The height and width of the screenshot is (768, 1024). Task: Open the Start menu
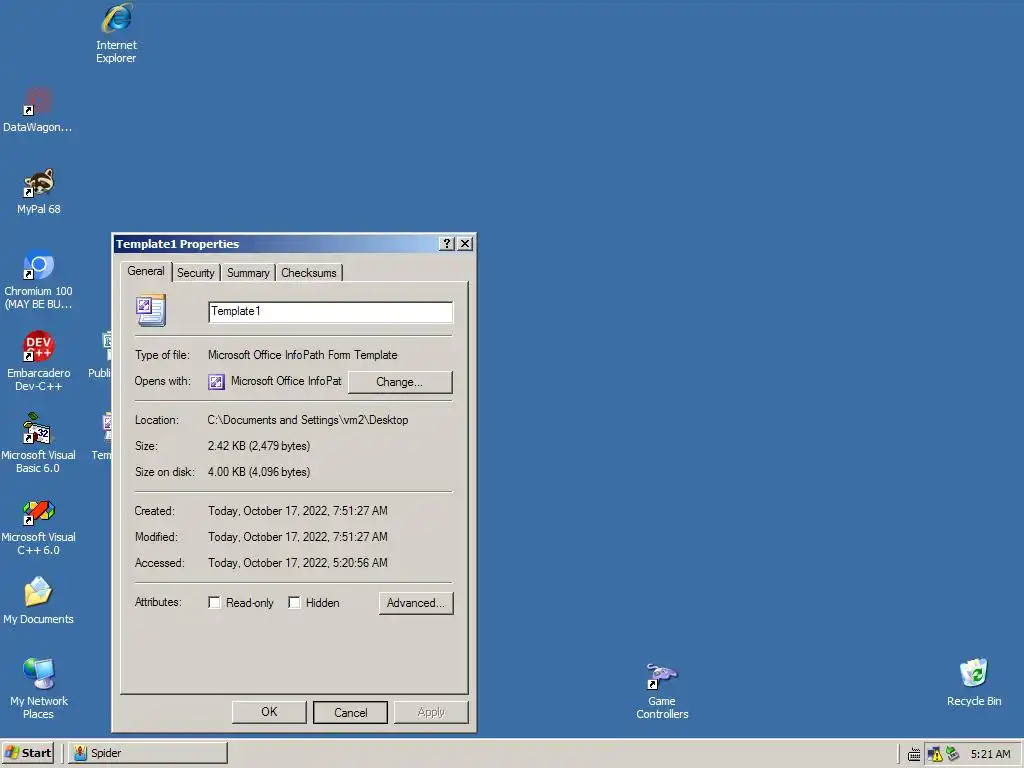[x=27, y=753]
